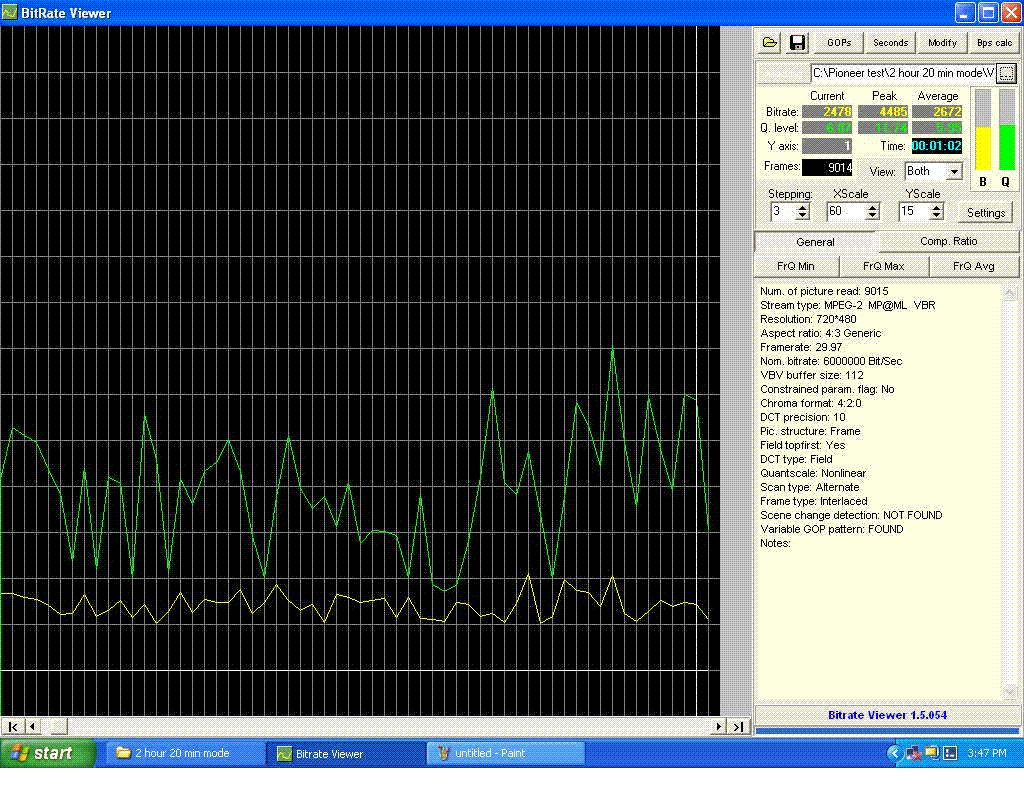Click the XScale value field

pyautogui.click(x=846, y=212)
